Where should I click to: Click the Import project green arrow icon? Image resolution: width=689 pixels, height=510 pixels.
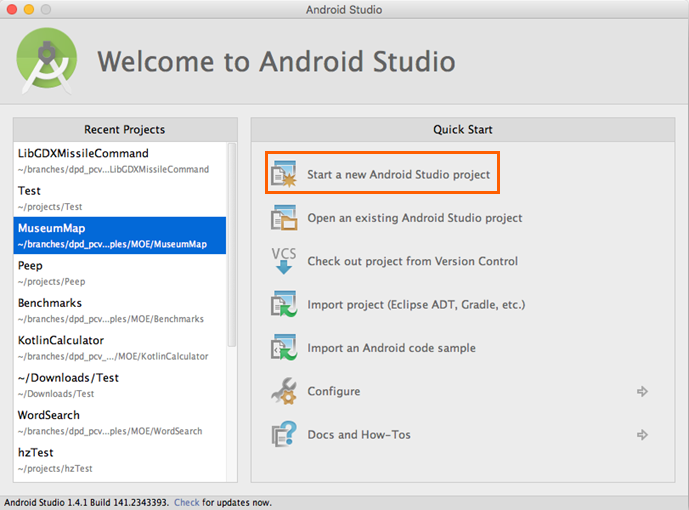coord(283,304)
